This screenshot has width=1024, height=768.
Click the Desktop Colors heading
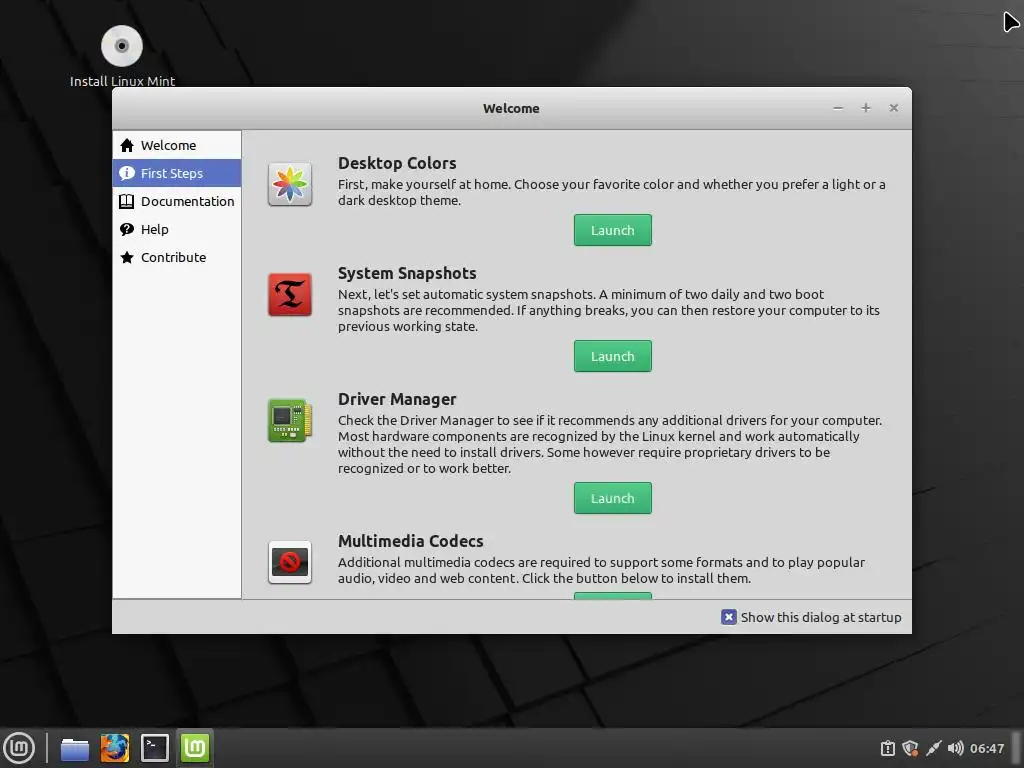tap(397, 163)
